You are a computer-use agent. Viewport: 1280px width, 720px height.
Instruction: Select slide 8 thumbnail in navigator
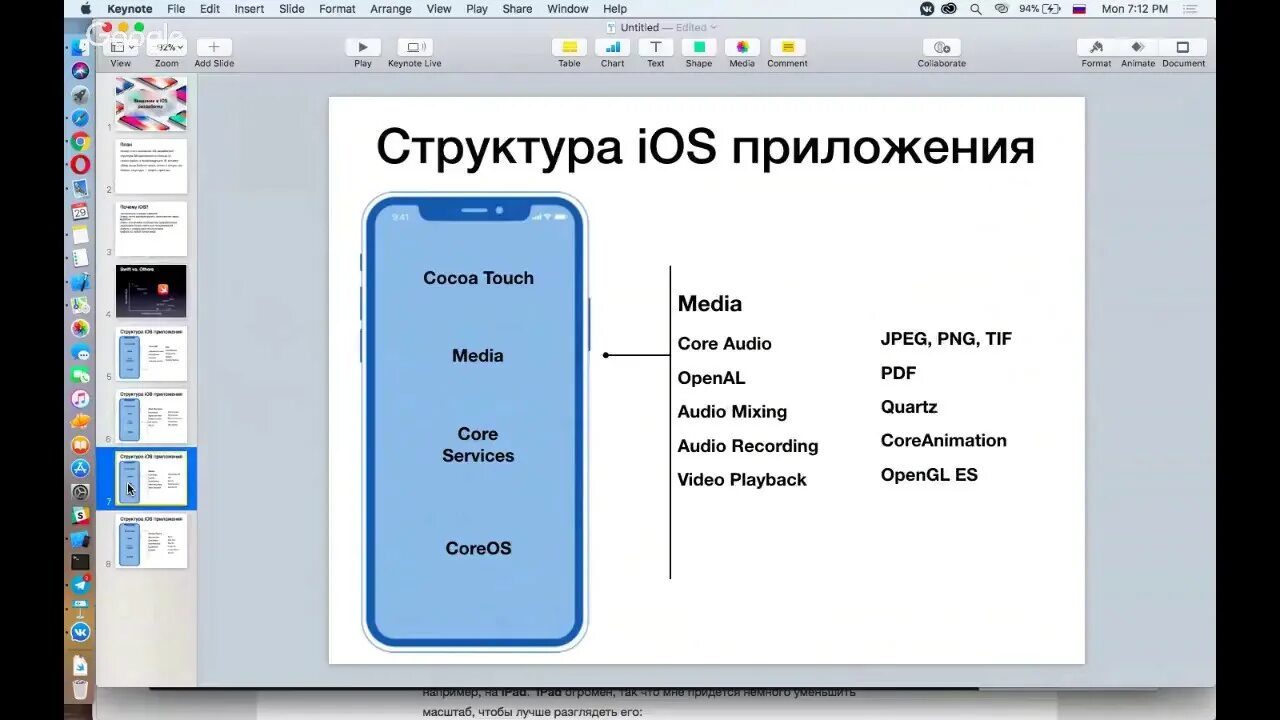coord(151,541)
